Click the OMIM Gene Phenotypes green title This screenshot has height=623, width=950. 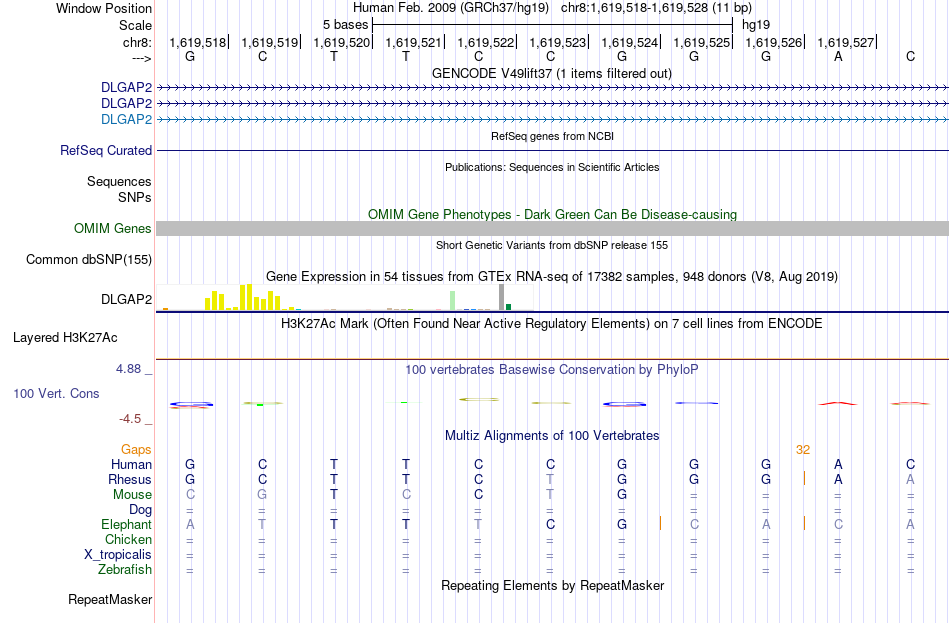[552, 215]
